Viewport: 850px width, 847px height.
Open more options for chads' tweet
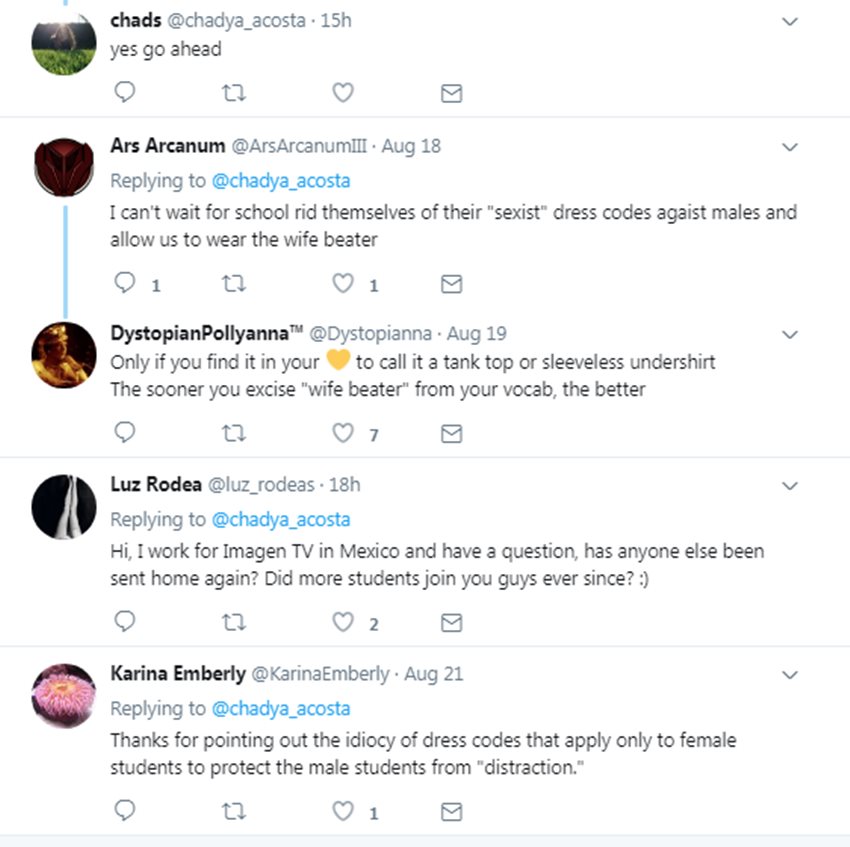click(x=790, y=21)
